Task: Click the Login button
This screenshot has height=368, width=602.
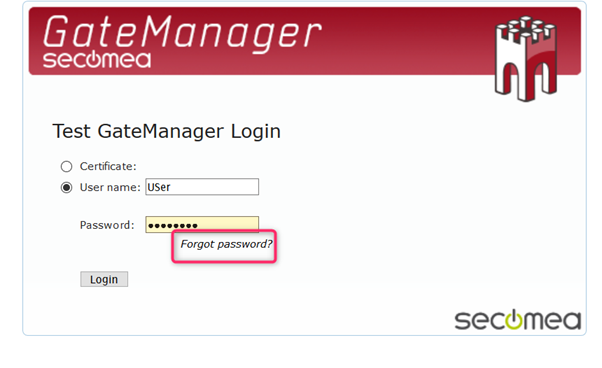Action: pyautogui.click(x=104, y=279)
